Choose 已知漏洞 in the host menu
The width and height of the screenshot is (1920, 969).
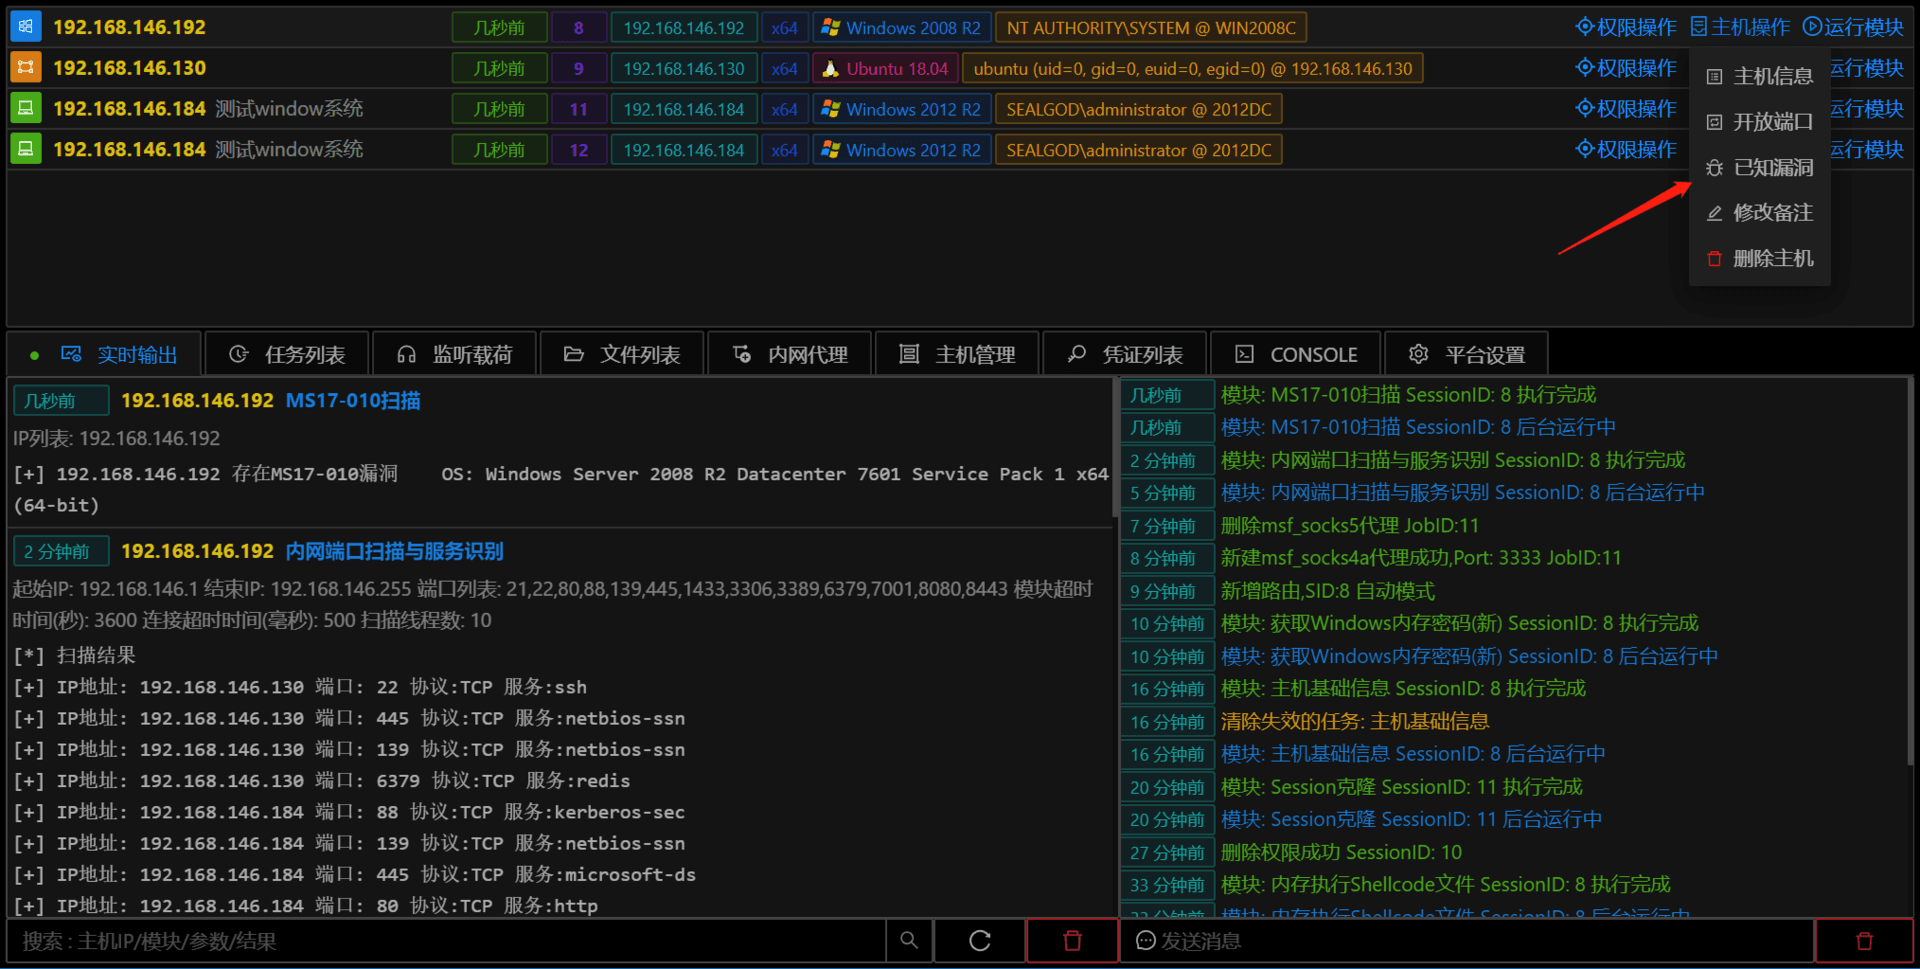(x=1760, y=167)
